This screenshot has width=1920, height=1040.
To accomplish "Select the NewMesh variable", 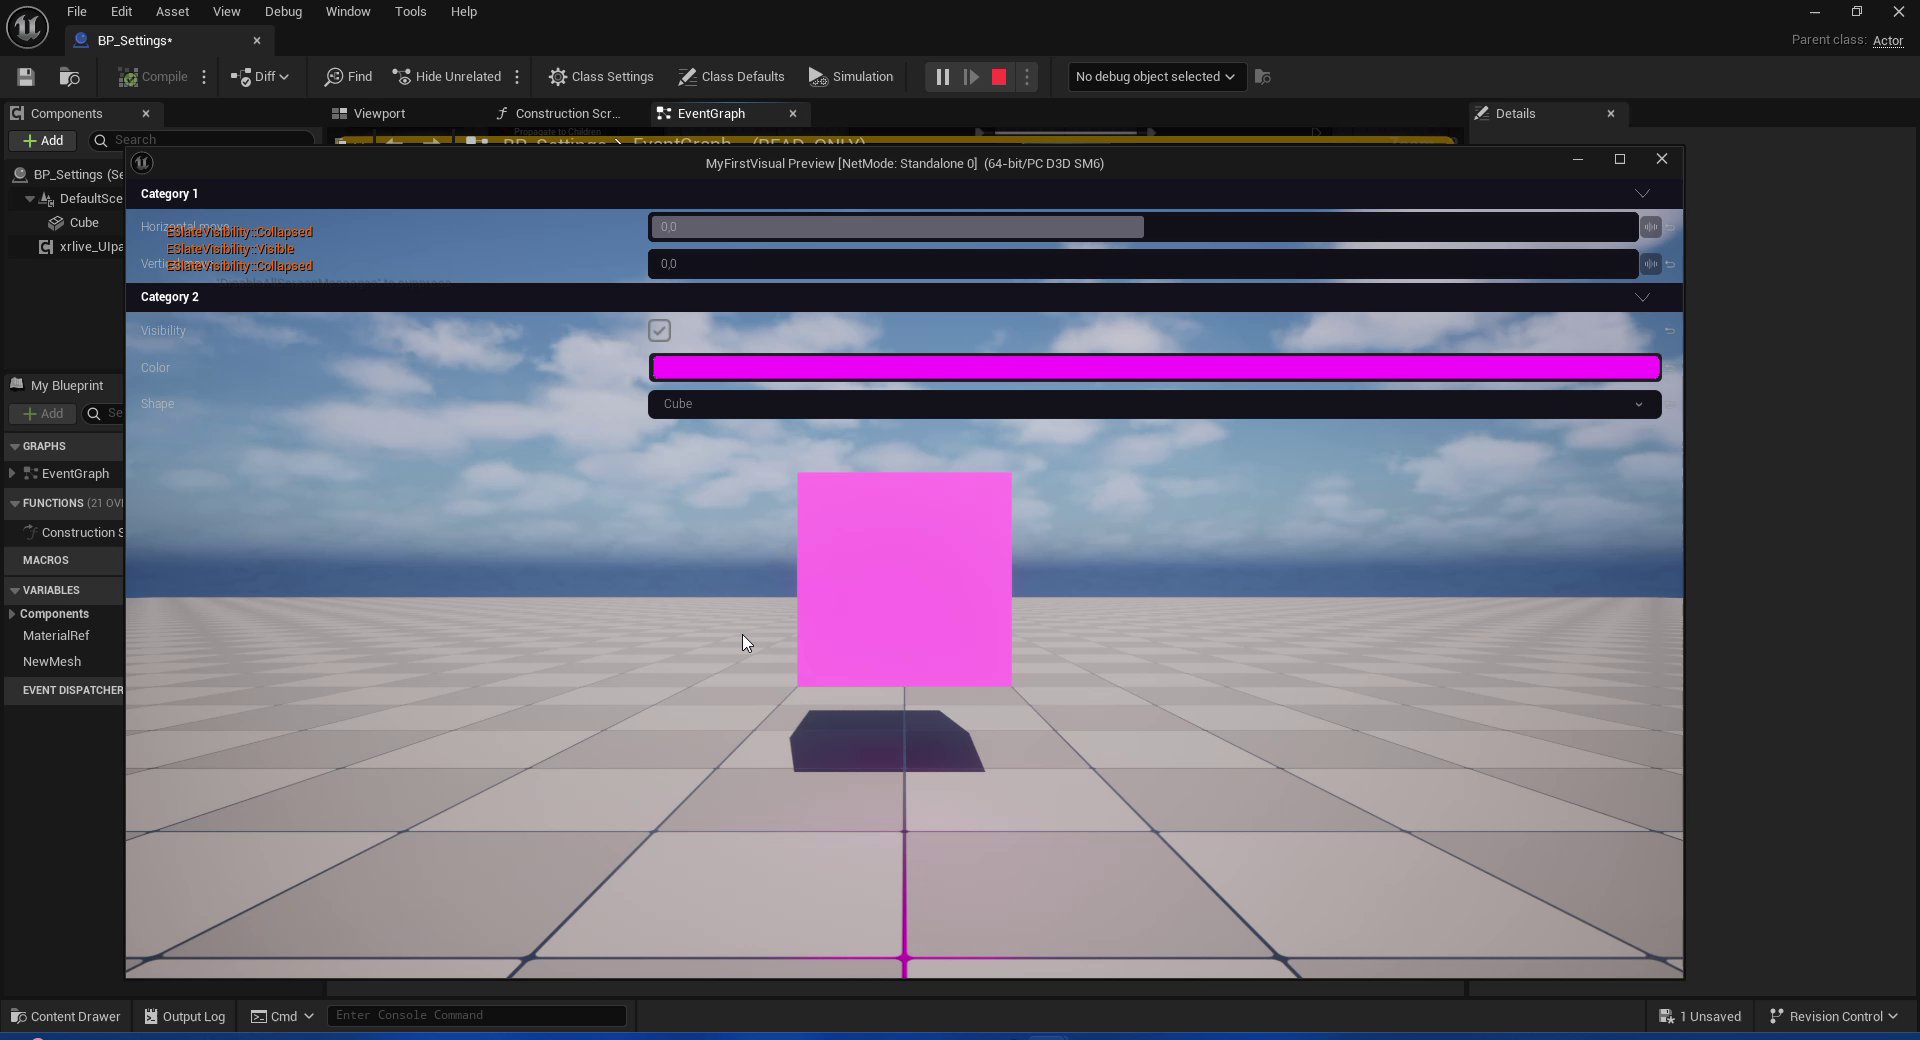I will click(52, 662).
